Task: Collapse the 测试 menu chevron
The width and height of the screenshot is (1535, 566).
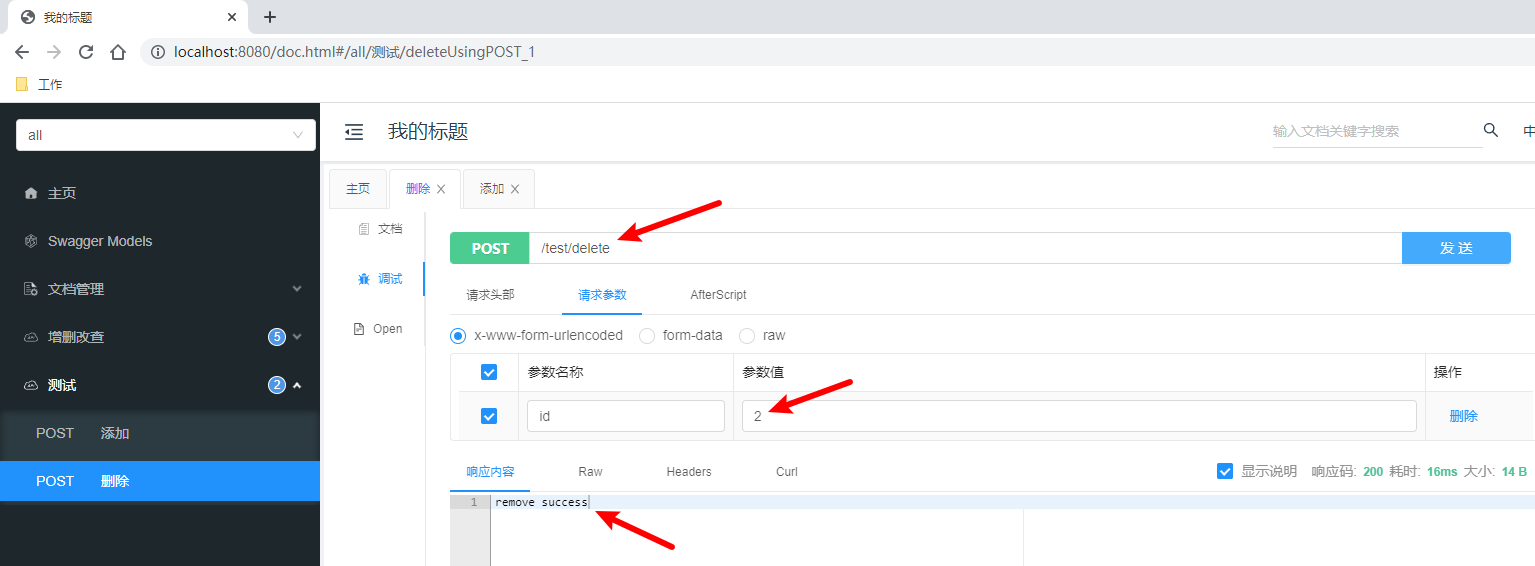Action: (297, 385)
